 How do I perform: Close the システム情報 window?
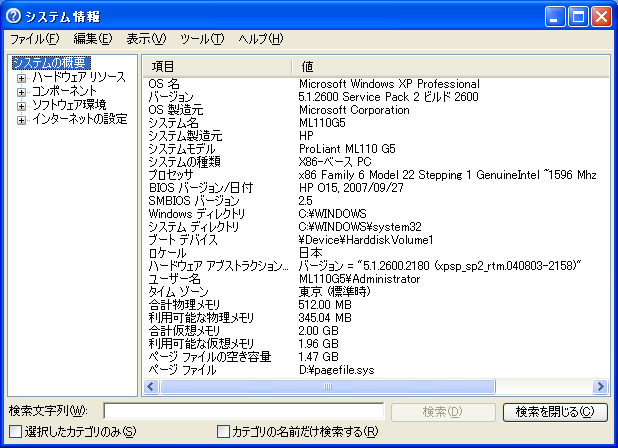click(x=601, y=17)
